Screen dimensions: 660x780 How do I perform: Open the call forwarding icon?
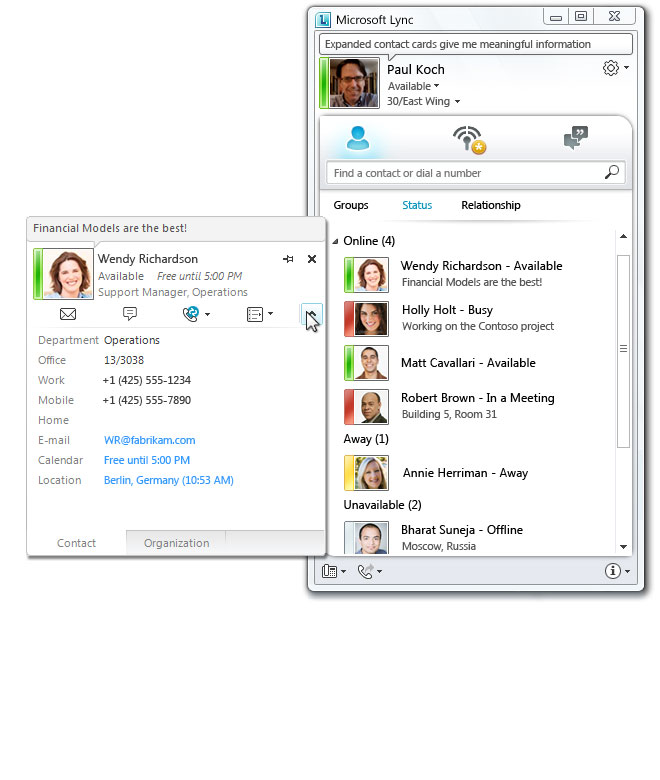[366, 571]
